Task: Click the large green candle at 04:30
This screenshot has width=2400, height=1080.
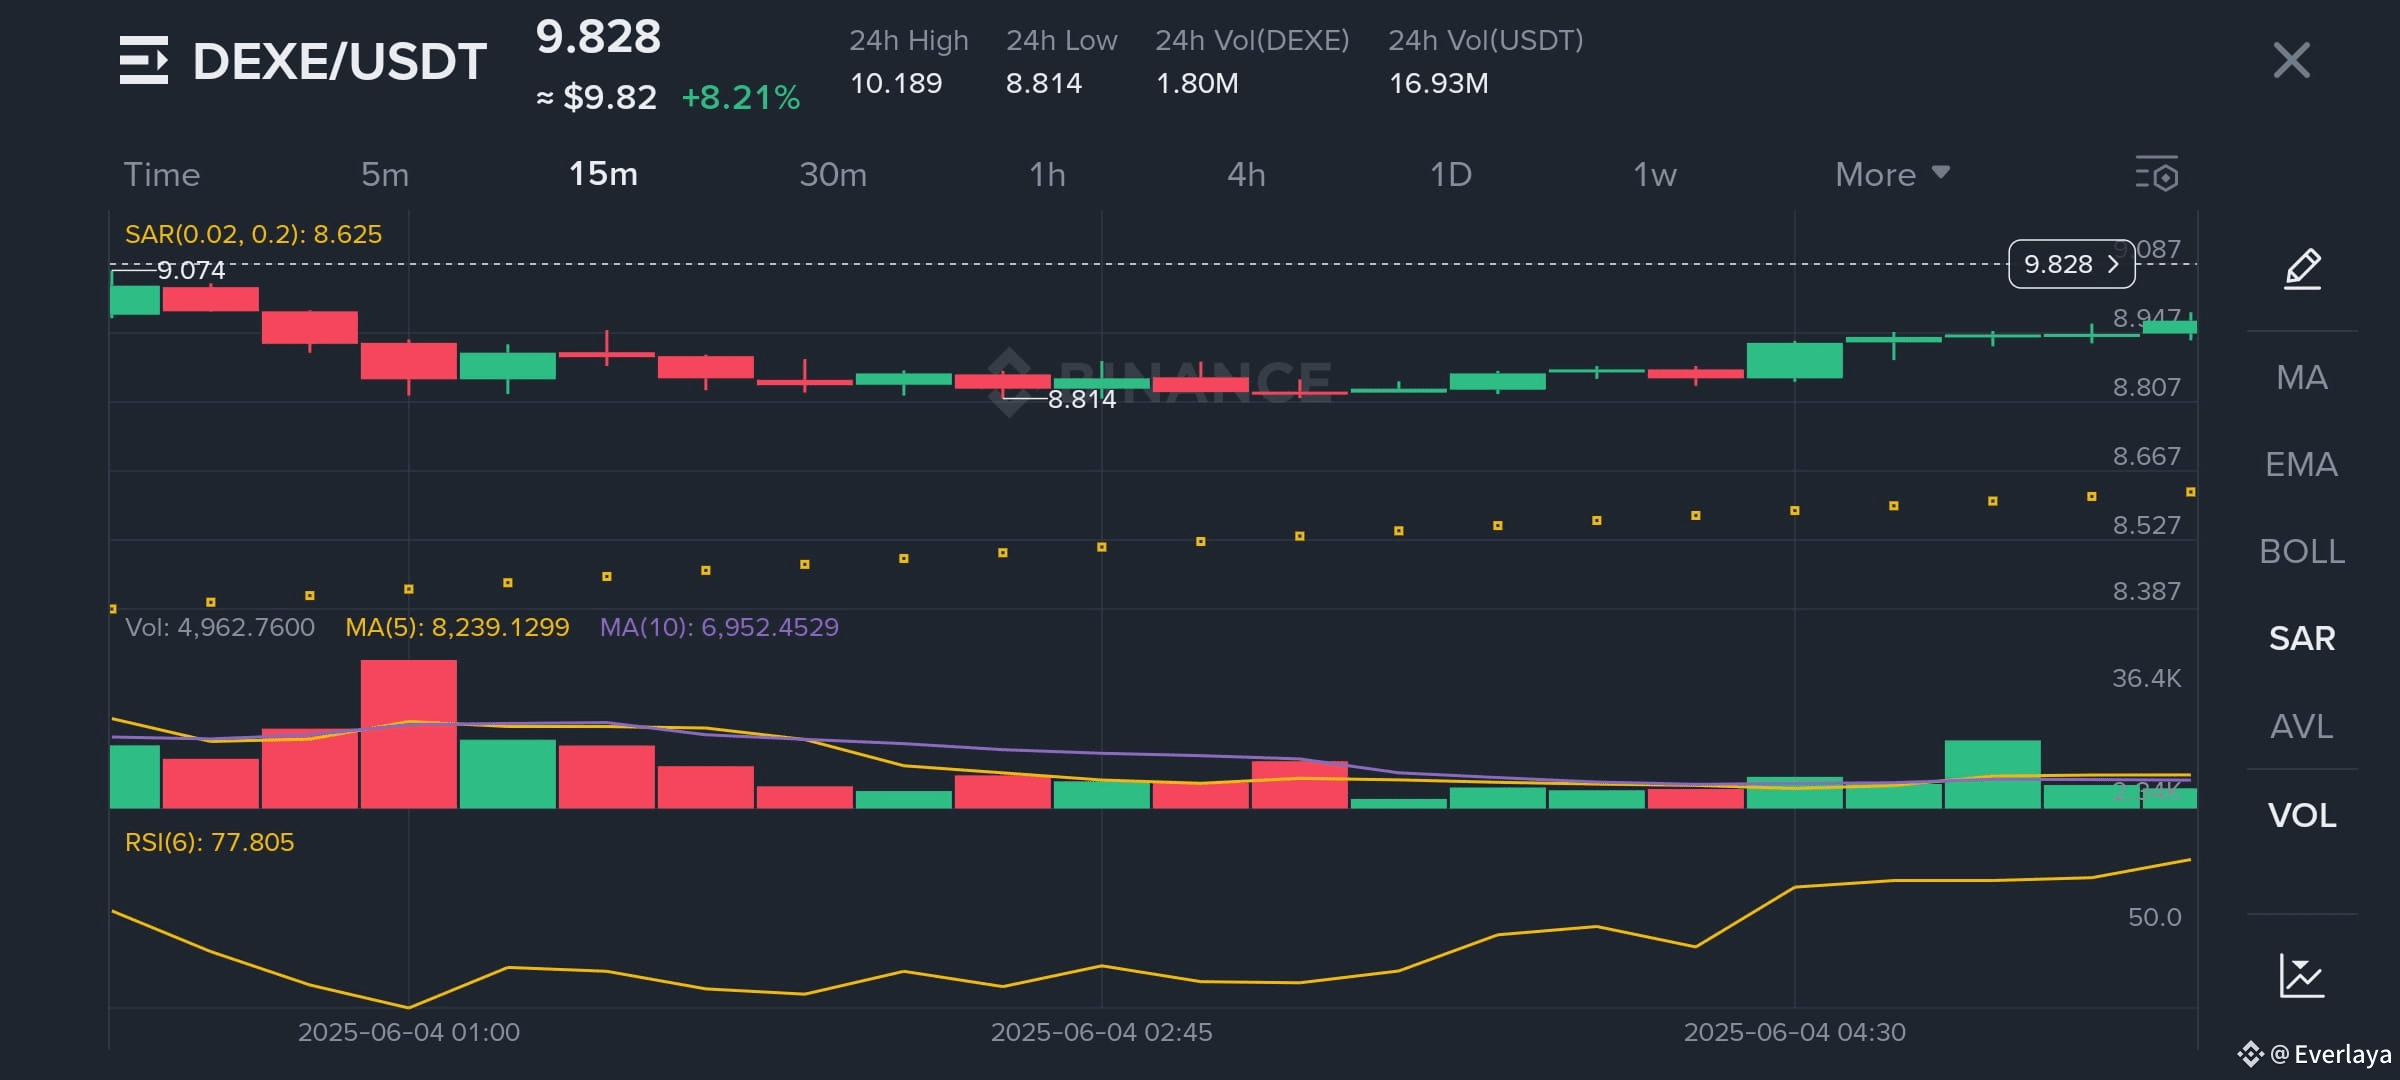Action: (x=1794, y=360)
